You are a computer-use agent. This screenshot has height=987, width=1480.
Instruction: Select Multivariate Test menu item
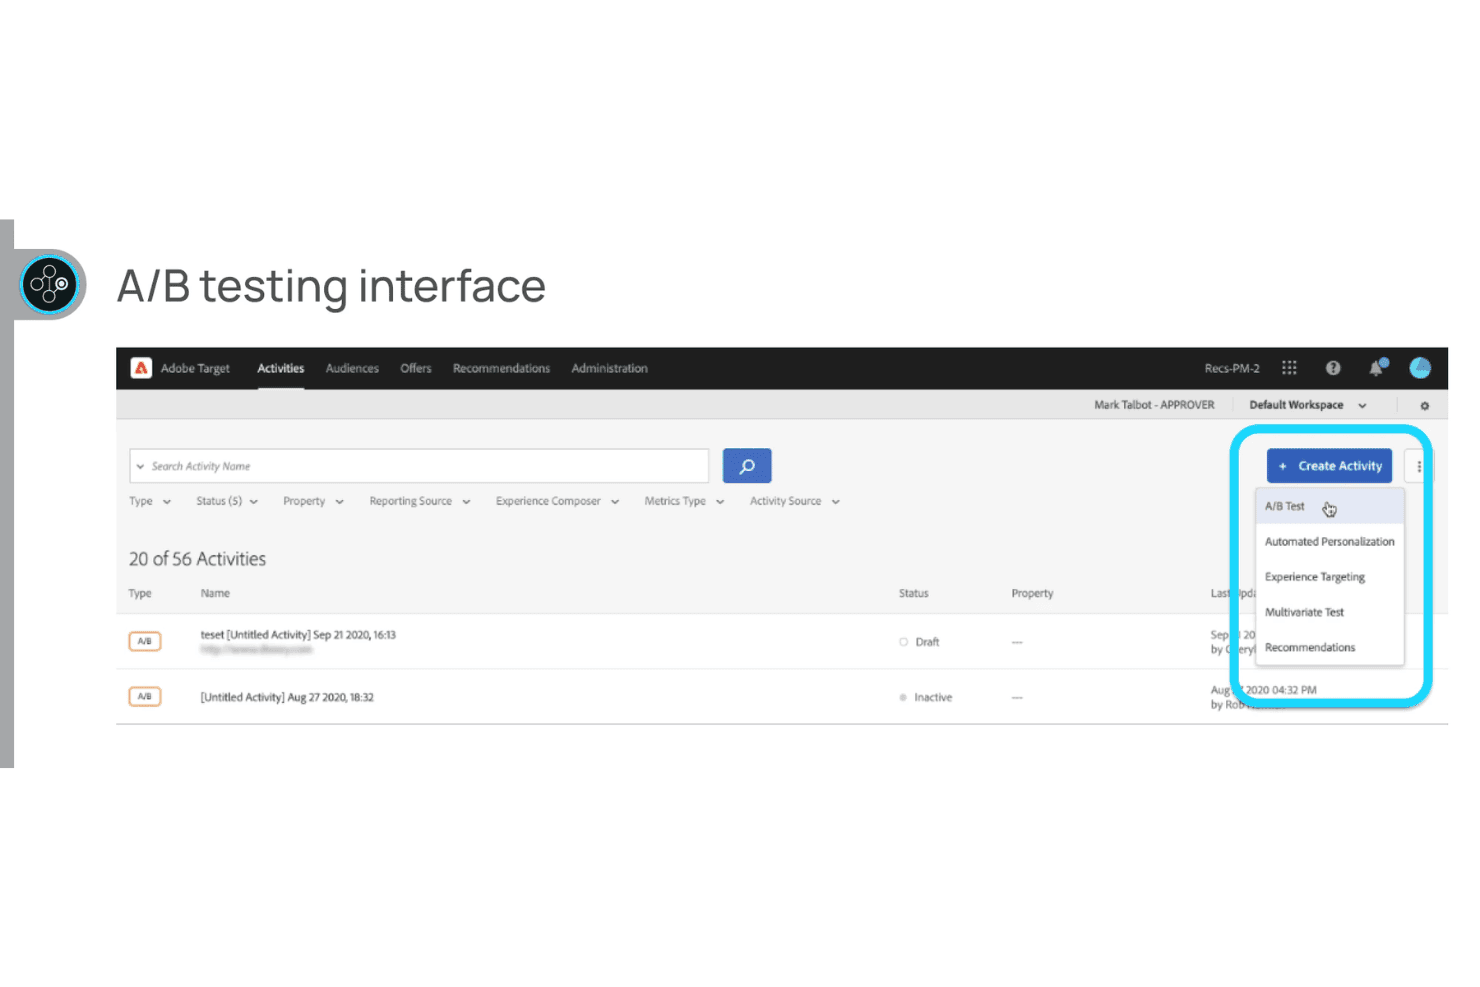pyautogui.click(x=1330, y=612)
